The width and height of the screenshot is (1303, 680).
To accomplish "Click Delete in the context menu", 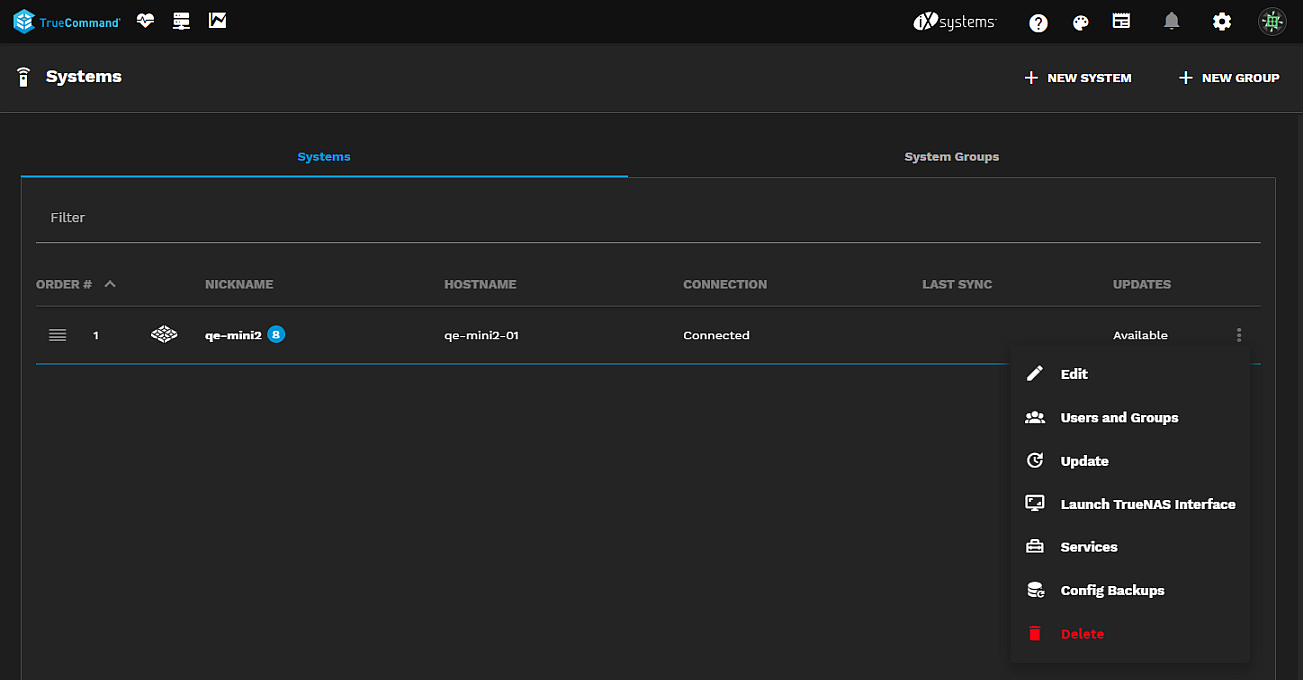I will point(1081,634).
